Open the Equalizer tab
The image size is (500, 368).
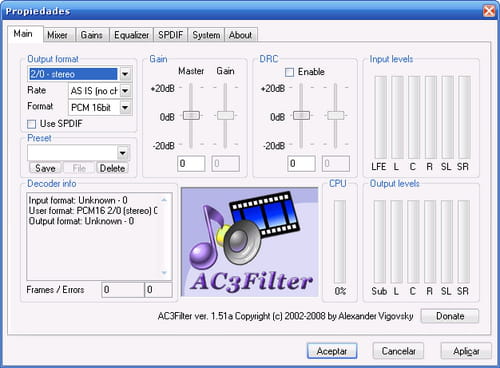pos(131,35)
